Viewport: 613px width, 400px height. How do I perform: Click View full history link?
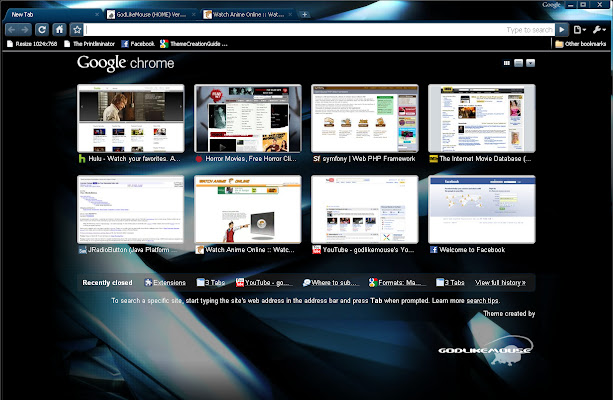pos(500,282)
